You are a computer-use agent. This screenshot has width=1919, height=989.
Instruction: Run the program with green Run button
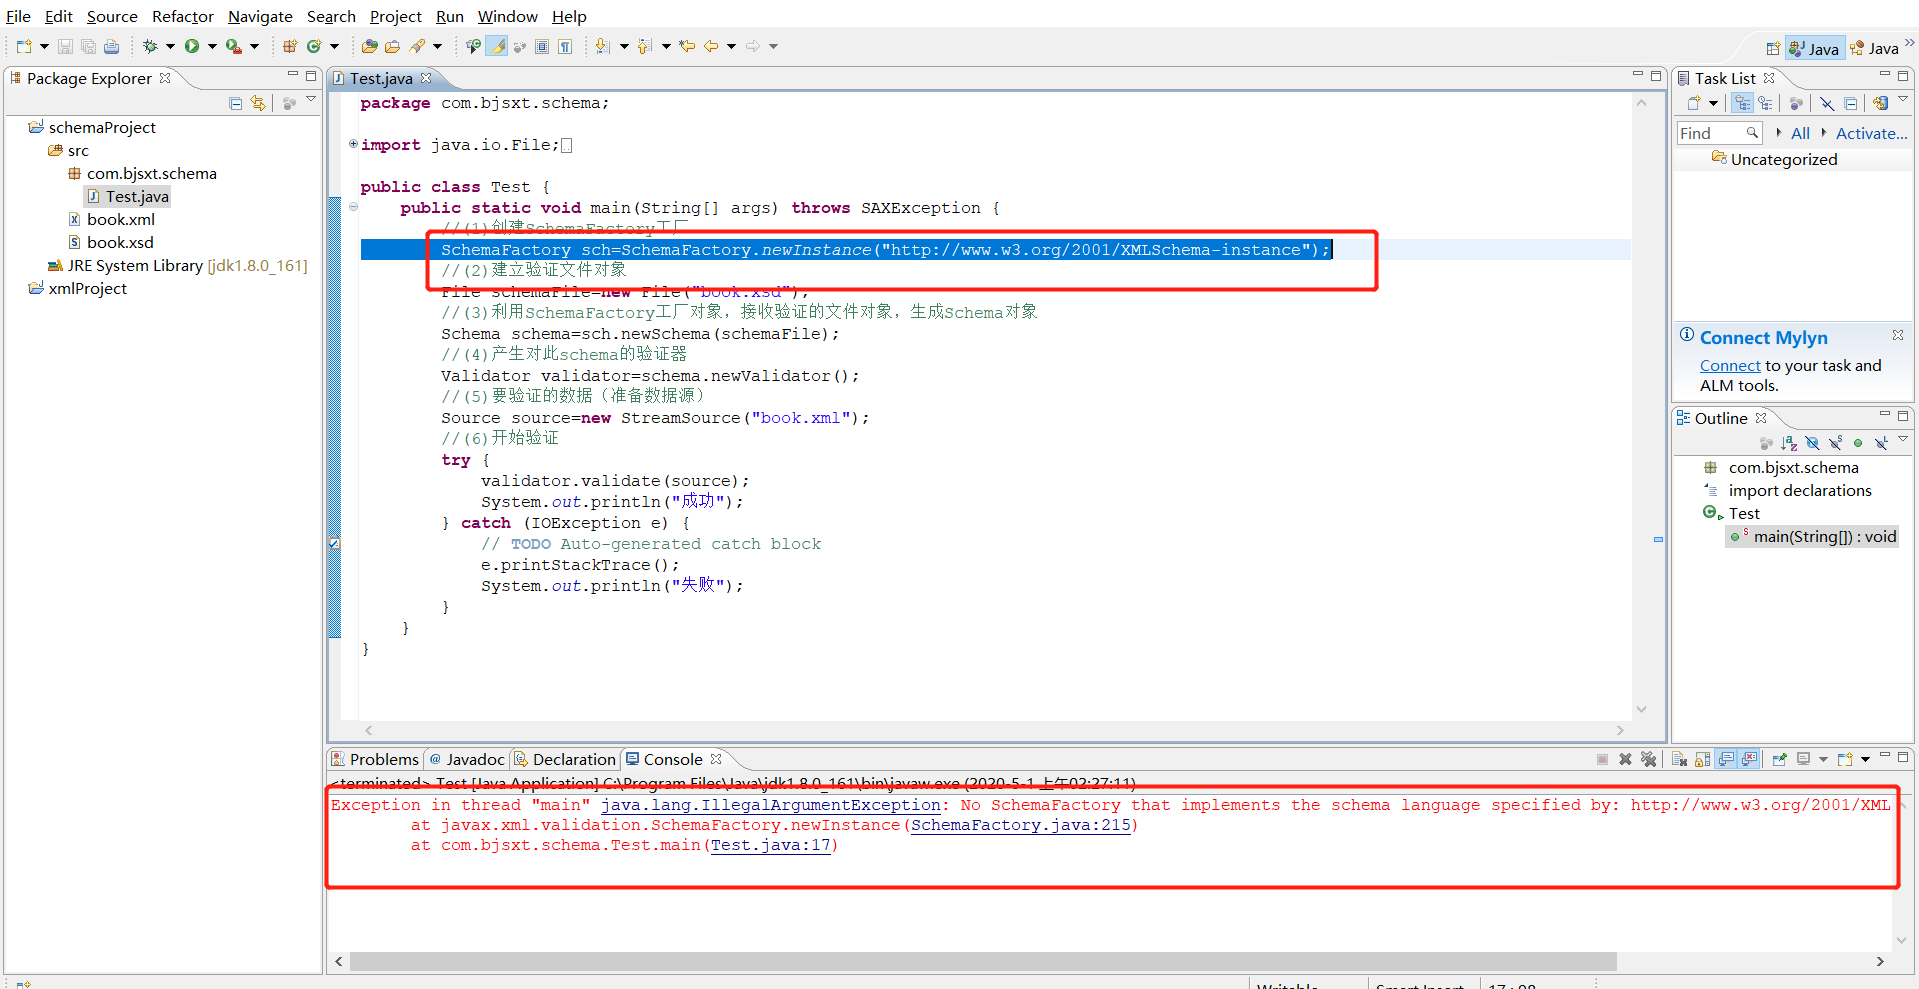tap(192, 46)
